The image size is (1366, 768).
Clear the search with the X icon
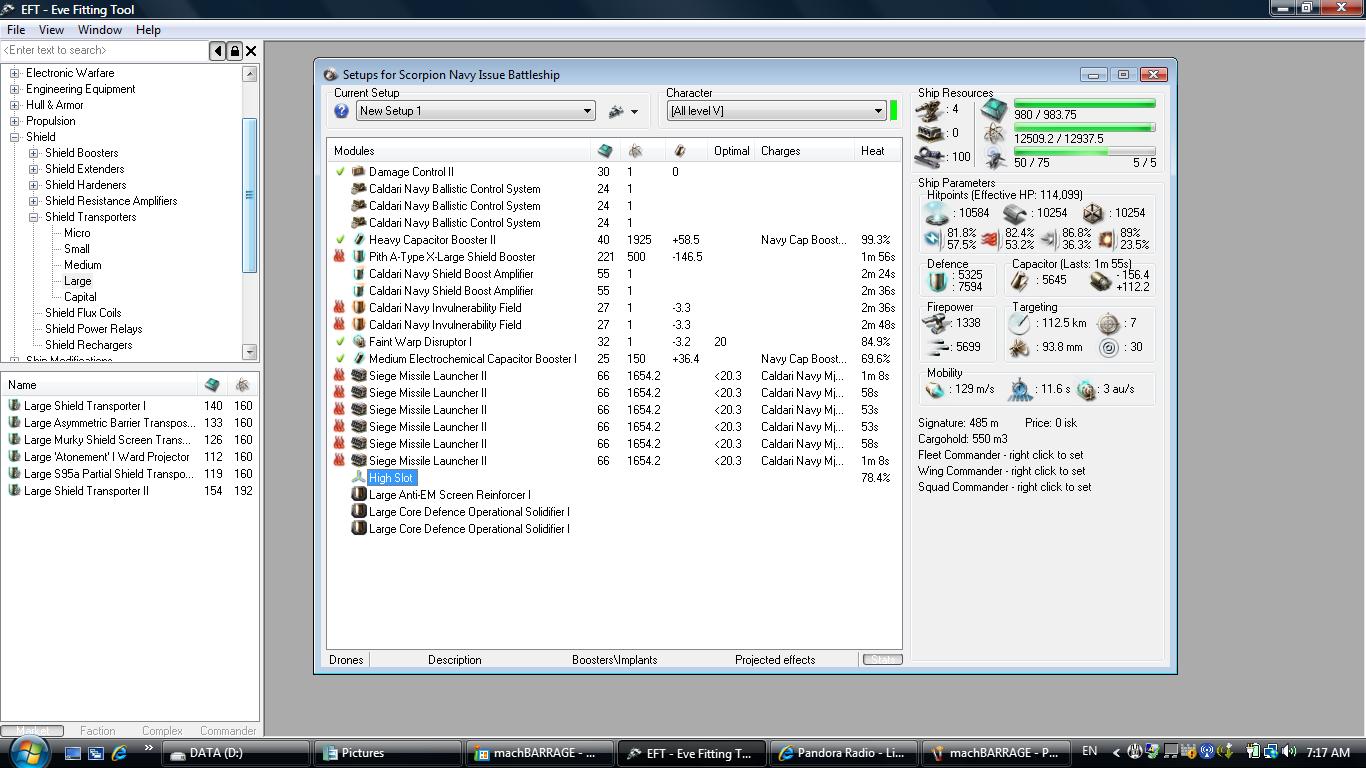point(251,51)
